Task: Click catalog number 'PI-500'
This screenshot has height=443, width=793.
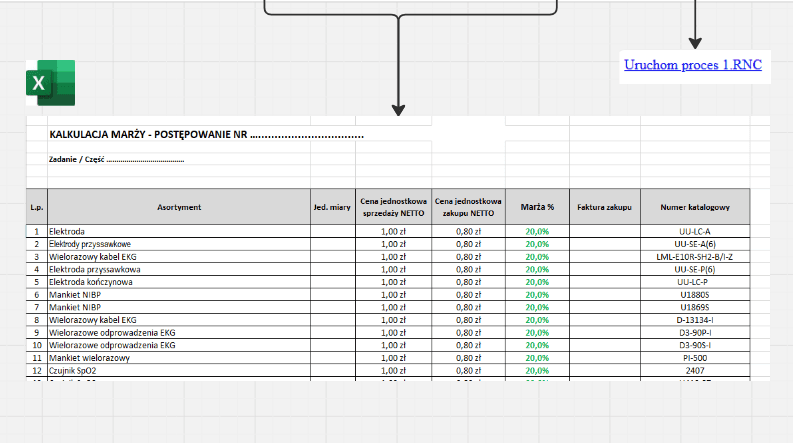Action: (695, 358)
